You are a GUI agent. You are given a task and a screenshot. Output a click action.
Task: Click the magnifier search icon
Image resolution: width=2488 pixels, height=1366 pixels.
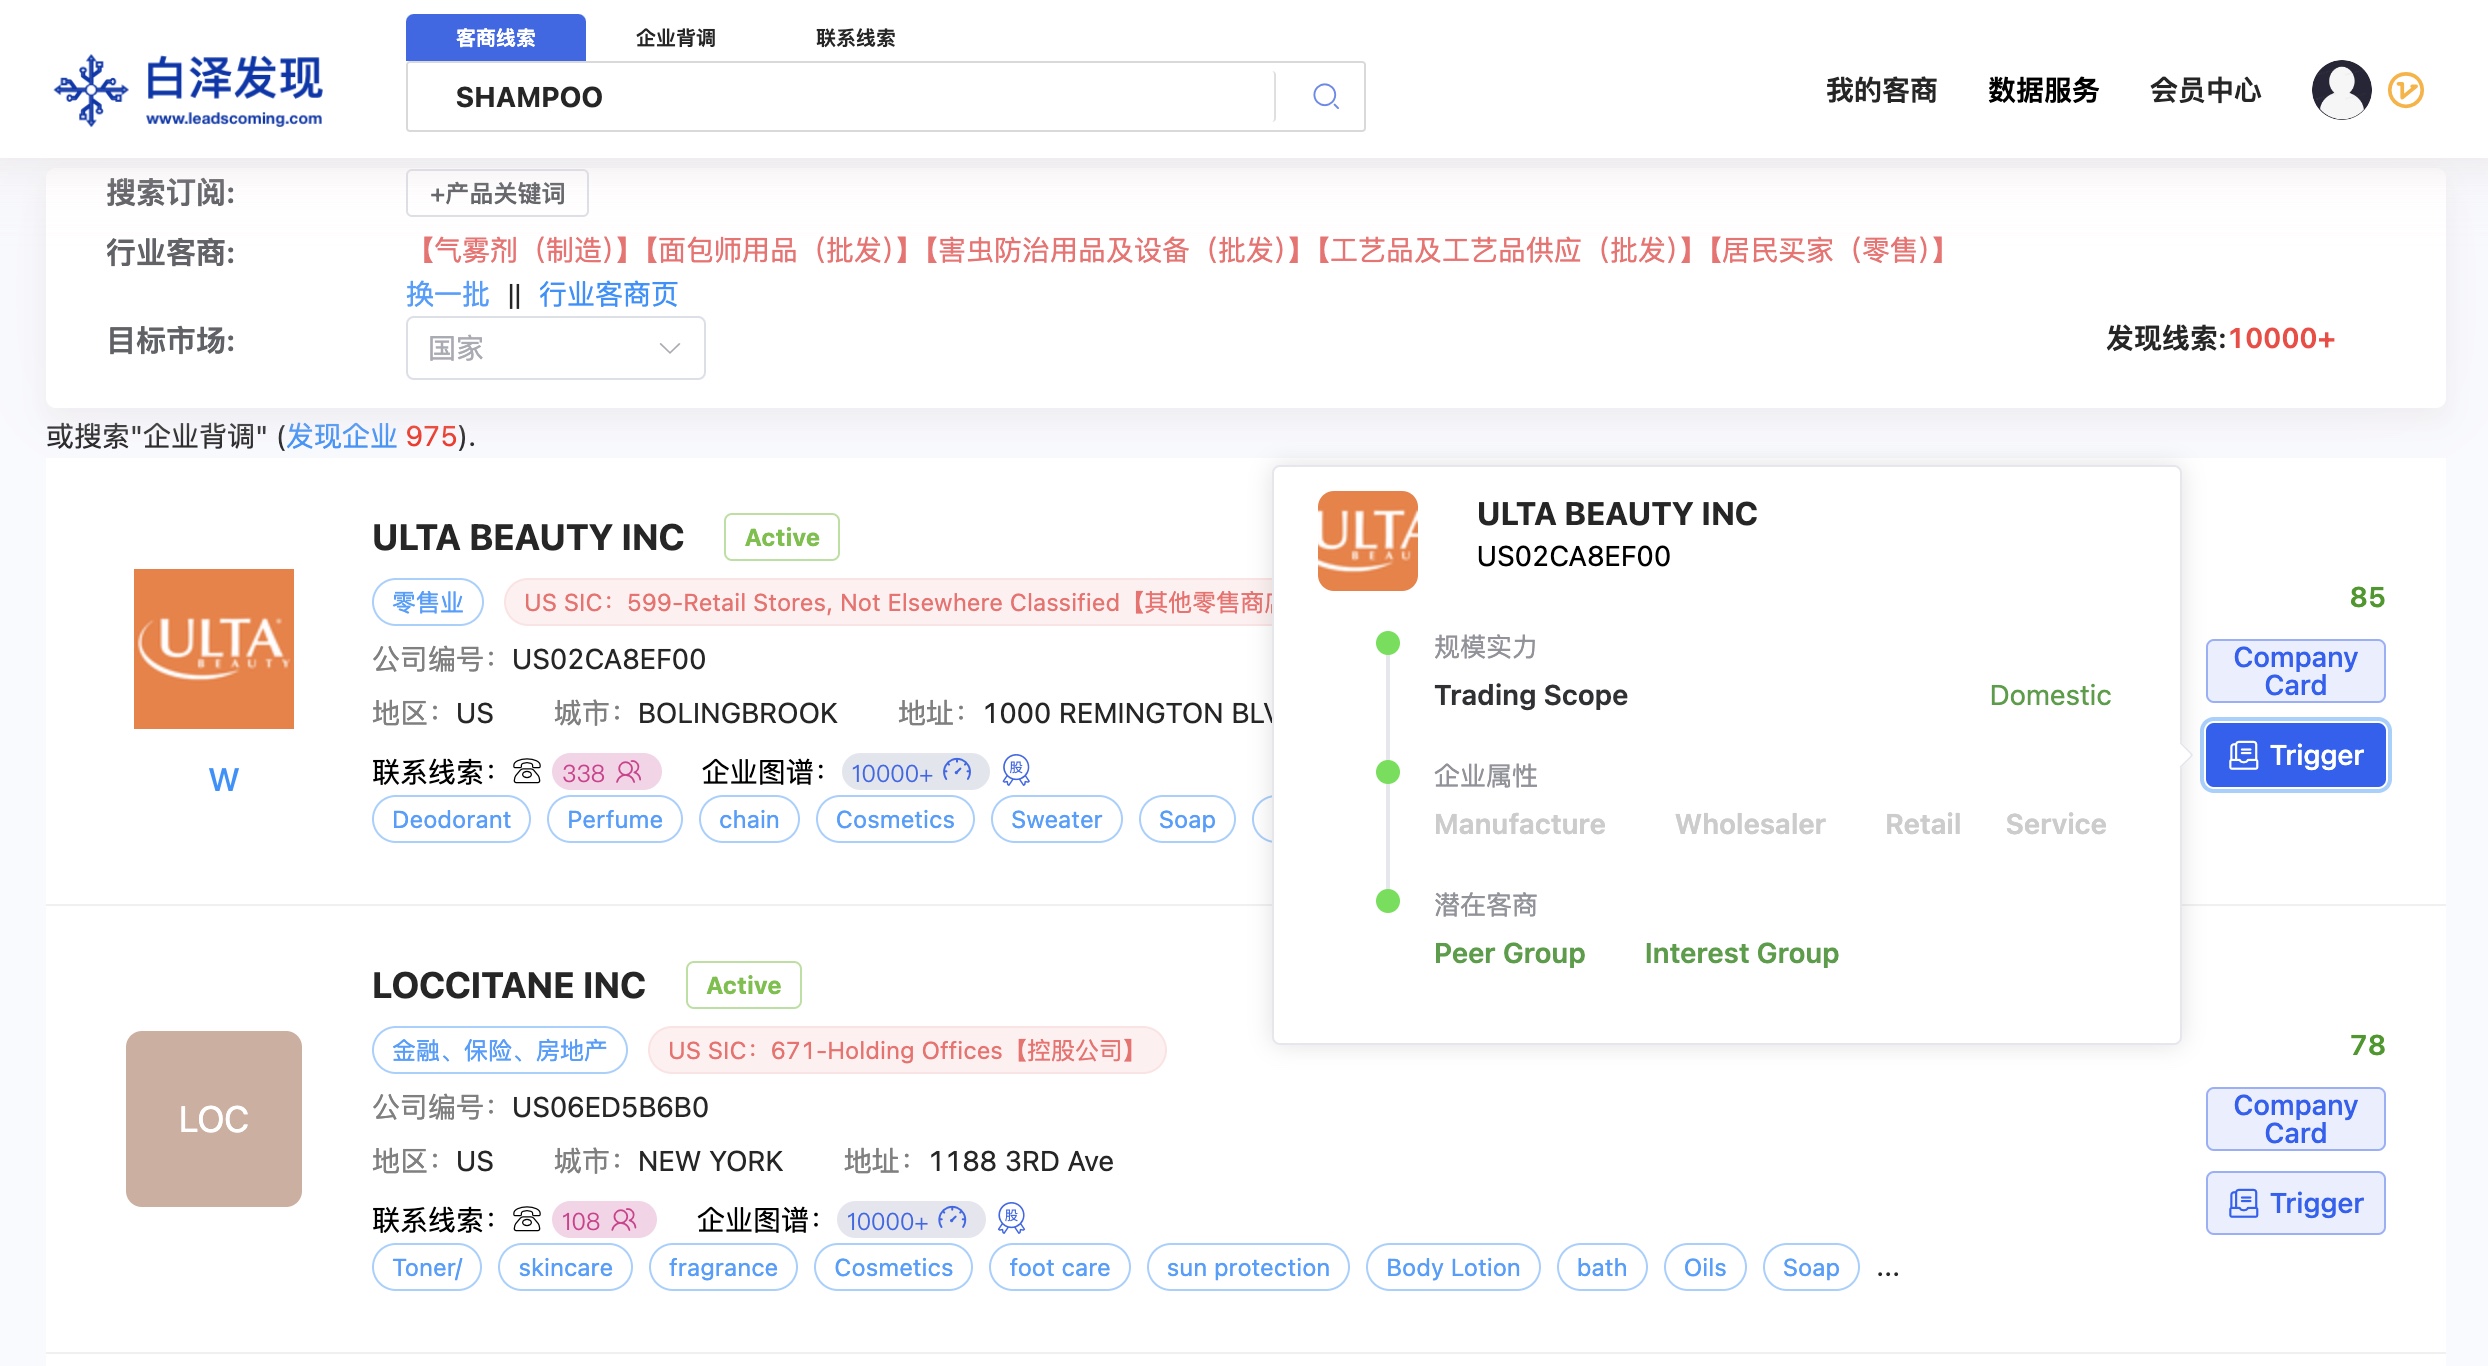click(x=1325, y=96)
